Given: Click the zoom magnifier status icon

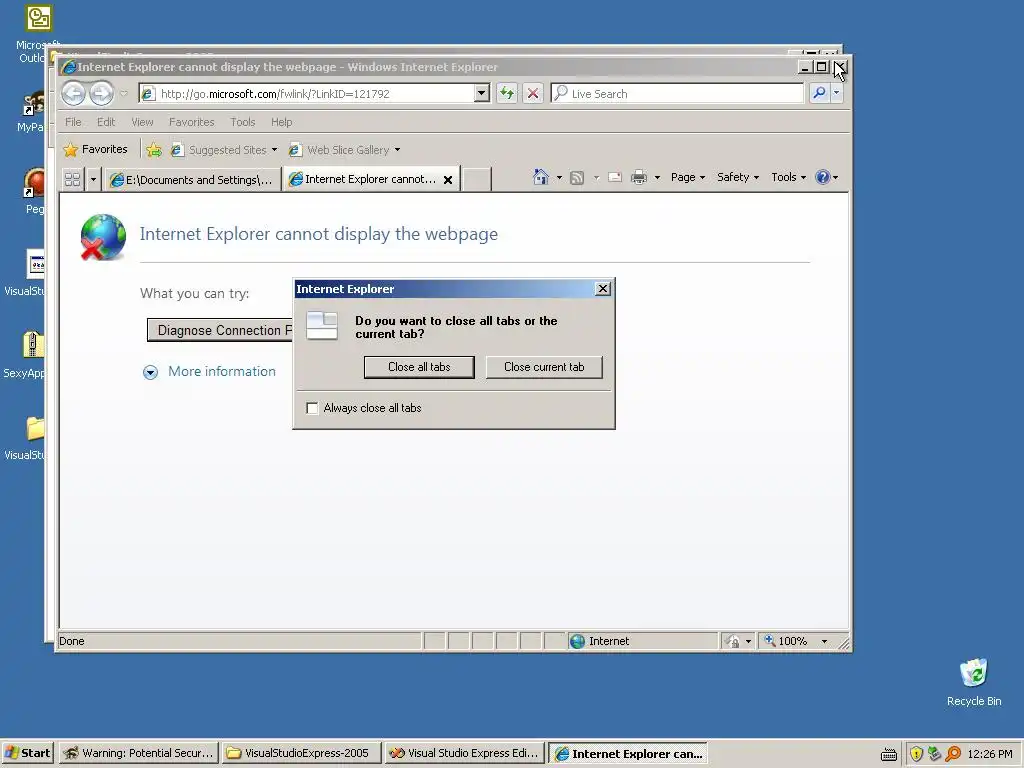Looking at the screenshot, I should point(770,641).
